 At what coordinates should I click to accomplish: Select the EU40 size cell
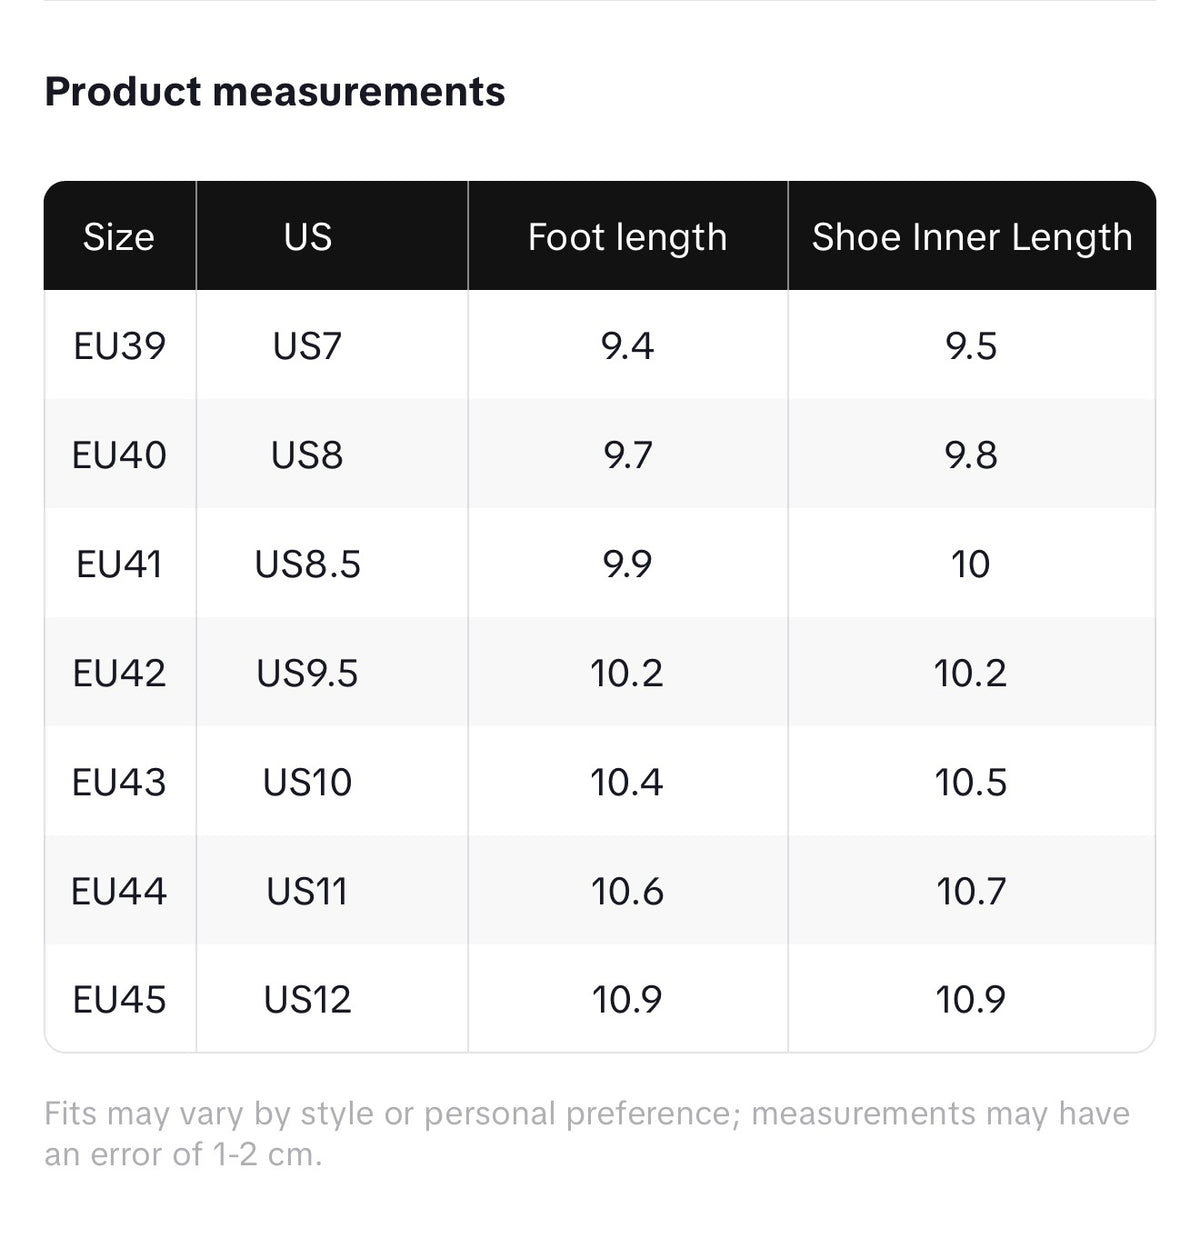pyautogui.click(x=119, y=455)
